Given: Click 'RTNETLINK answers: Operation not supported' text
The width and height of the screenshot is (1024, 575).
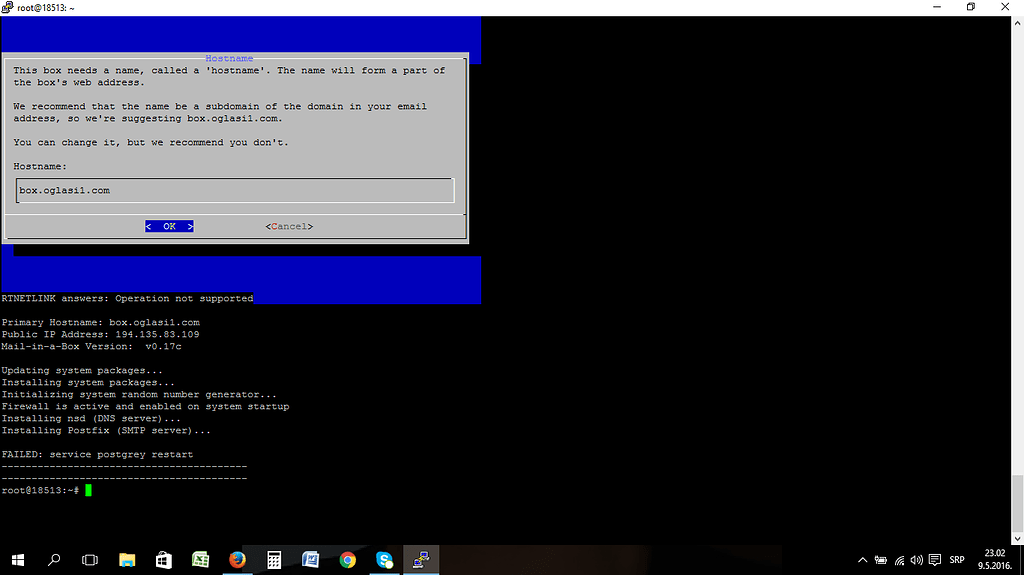Looking at the screenshot, I should (127, 298).
